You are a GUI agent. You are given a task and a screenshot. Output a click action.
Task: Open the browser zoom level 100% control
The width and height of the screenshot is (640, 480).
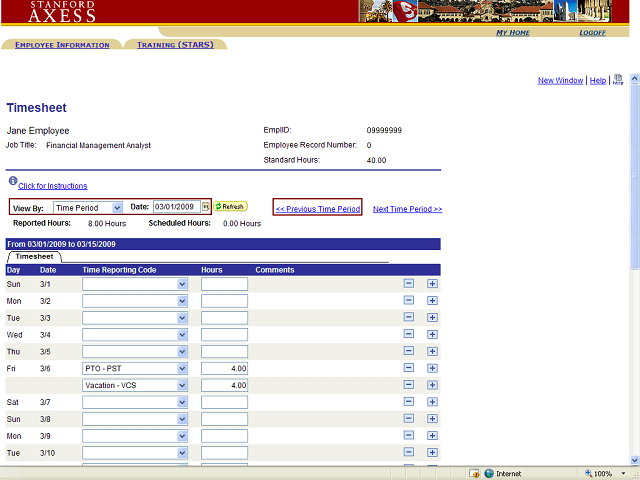[607, 473]
